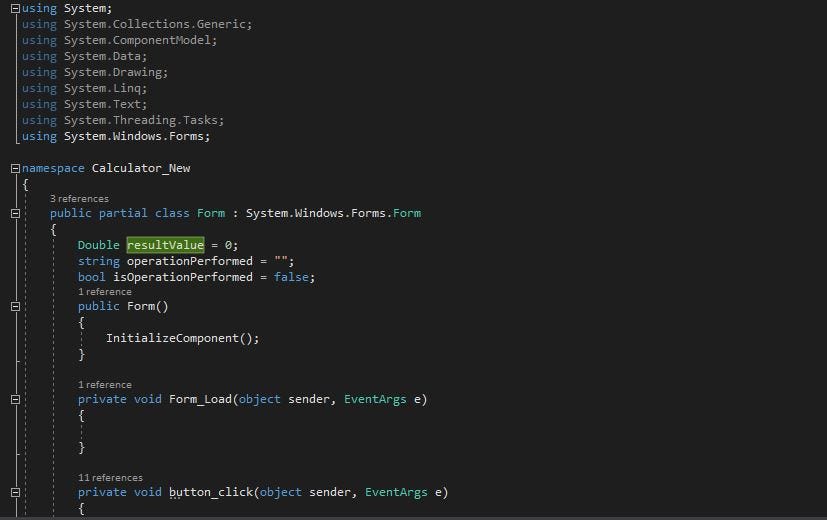The height and width of the screenshot is (520, 827).
Task: Click the first 'using System;' line
Action: [67, 8]
